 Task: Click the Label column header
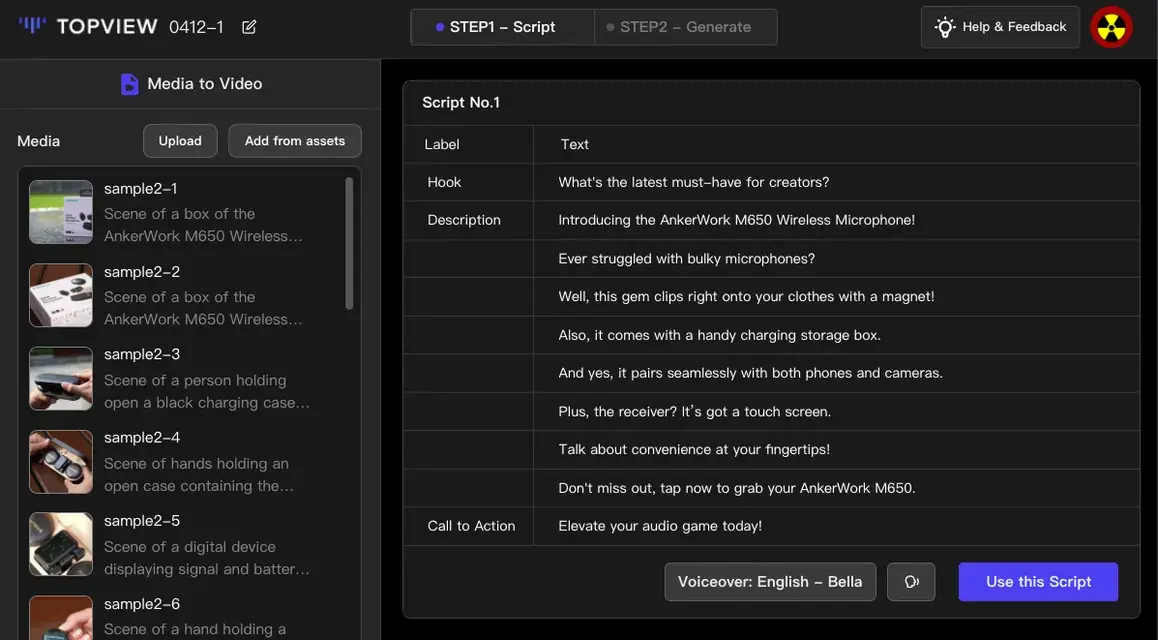click(442, 145)
